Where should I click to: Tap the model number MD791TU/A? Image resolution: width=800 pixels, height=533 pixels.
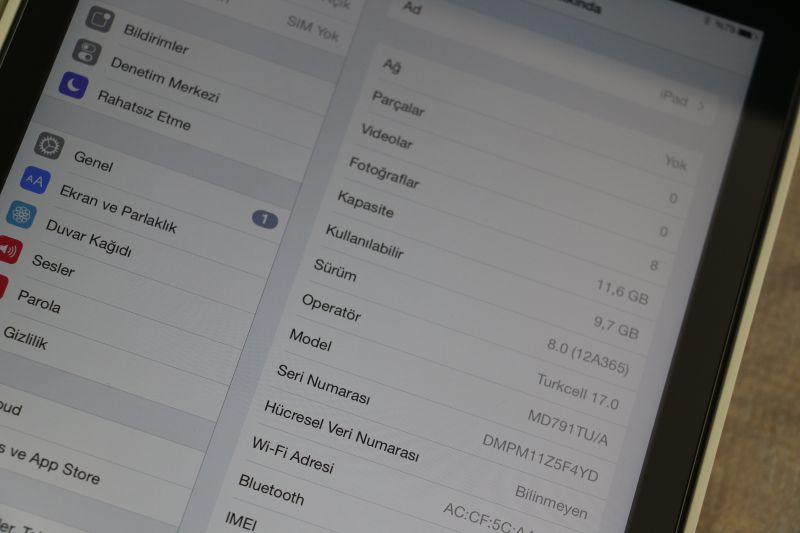567,427
